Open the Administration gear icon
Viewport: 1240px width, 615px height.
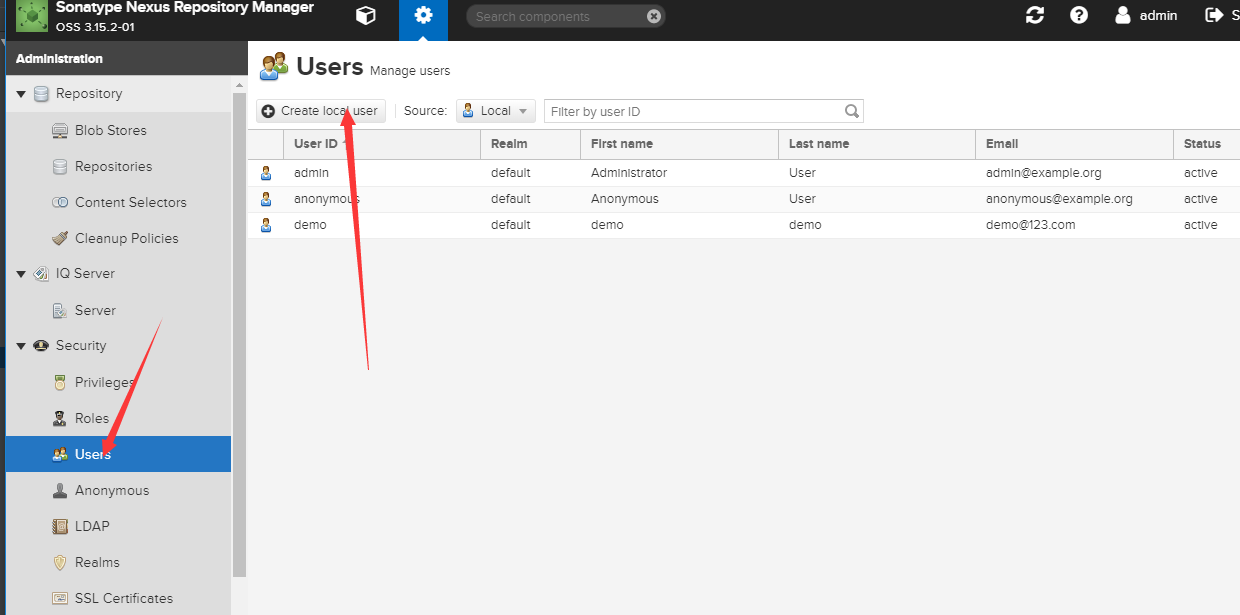pos(423,15)
